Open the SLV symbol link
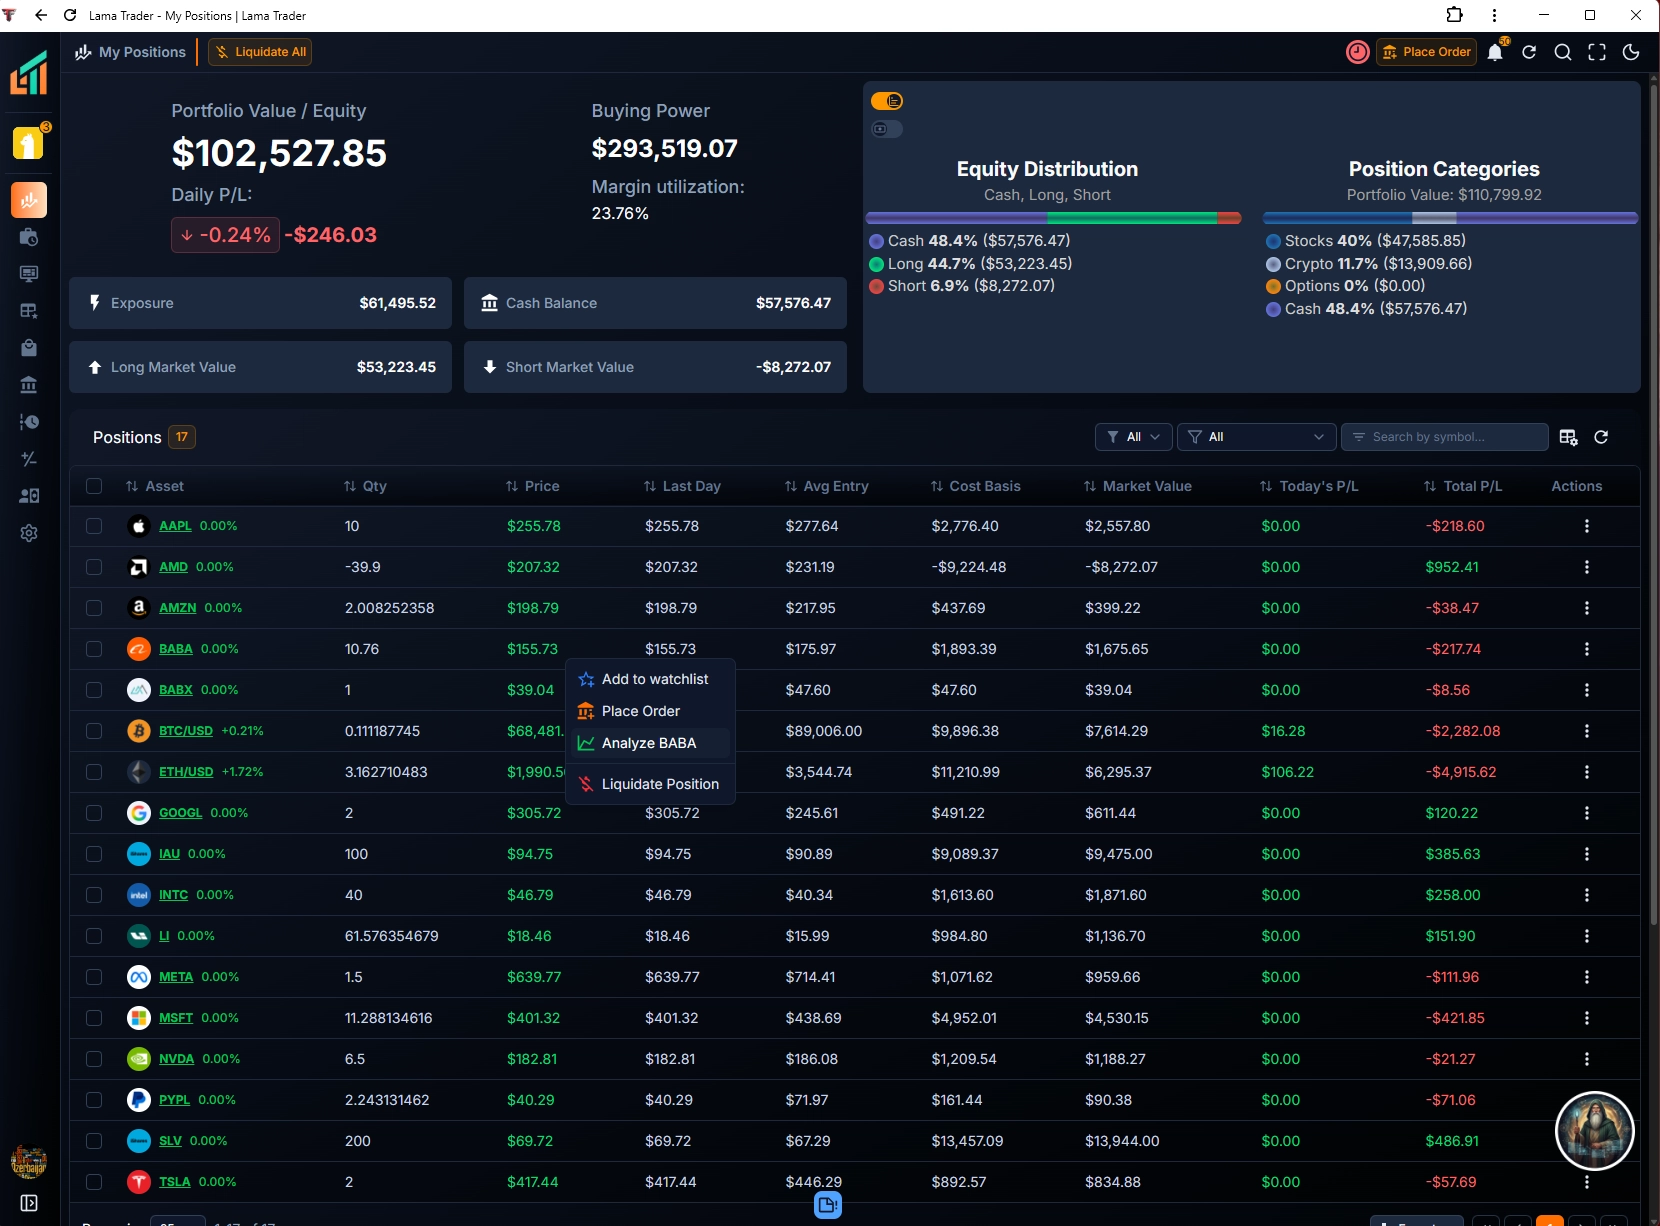Screen dimensions: 1660x1226 point(170,1141)
